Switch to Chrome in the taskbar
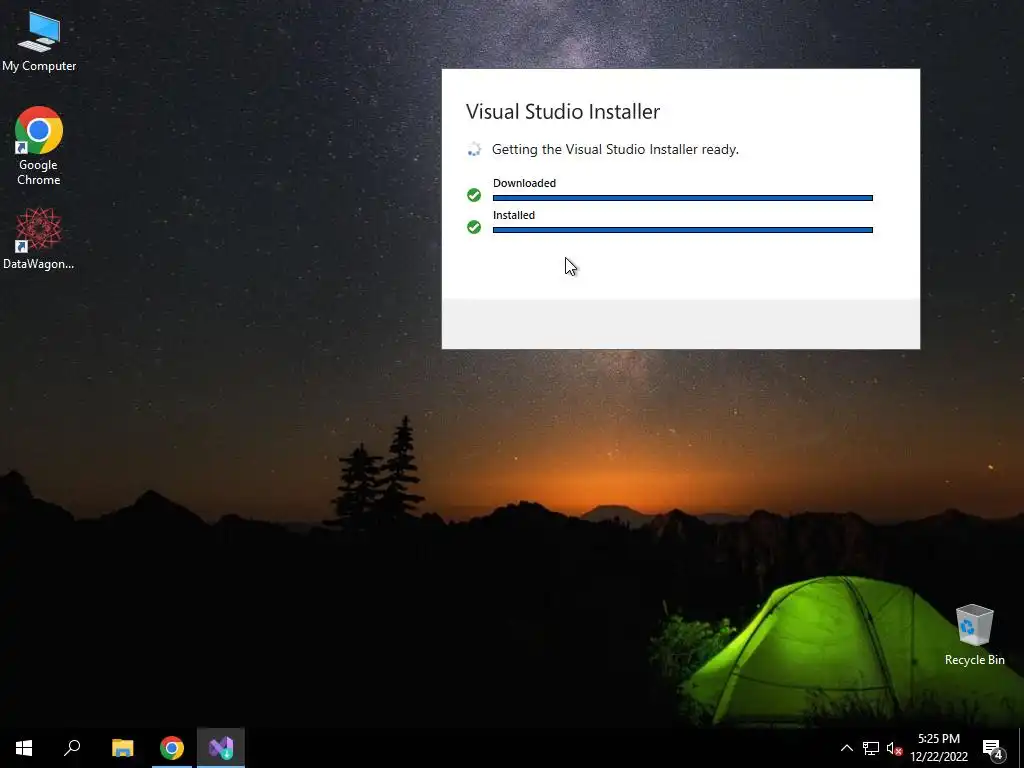The image size is (1024, 768). [x=172, y=748]
